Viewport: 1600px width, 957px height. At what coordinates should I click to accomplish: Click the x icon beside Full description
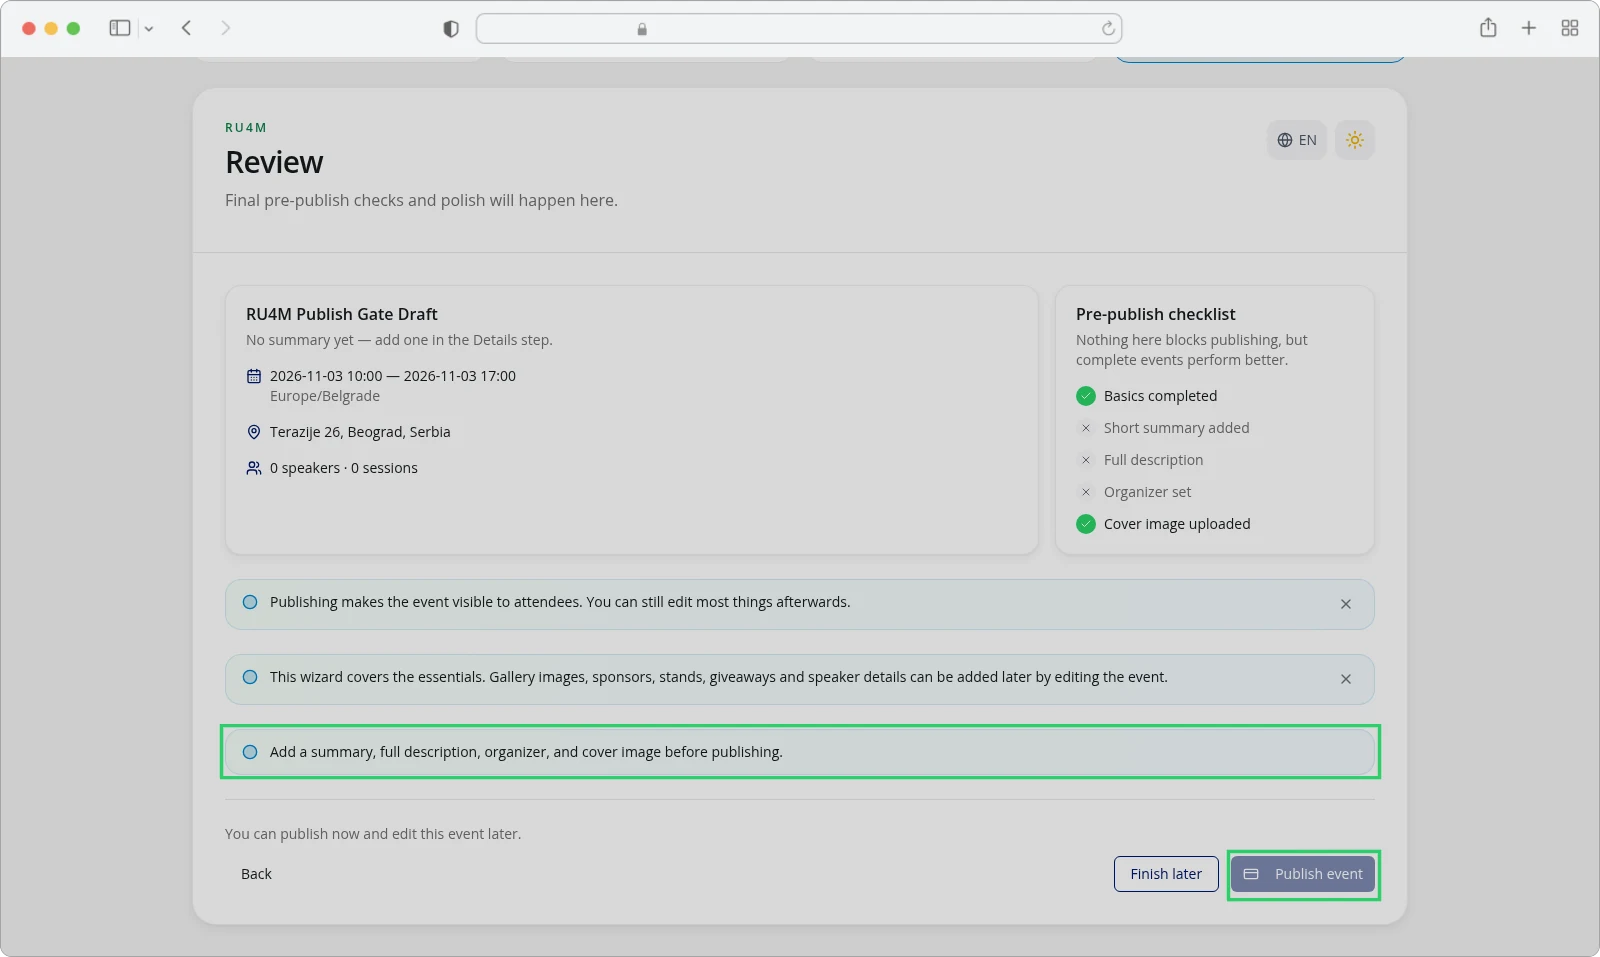click(x=1086, y=460)
